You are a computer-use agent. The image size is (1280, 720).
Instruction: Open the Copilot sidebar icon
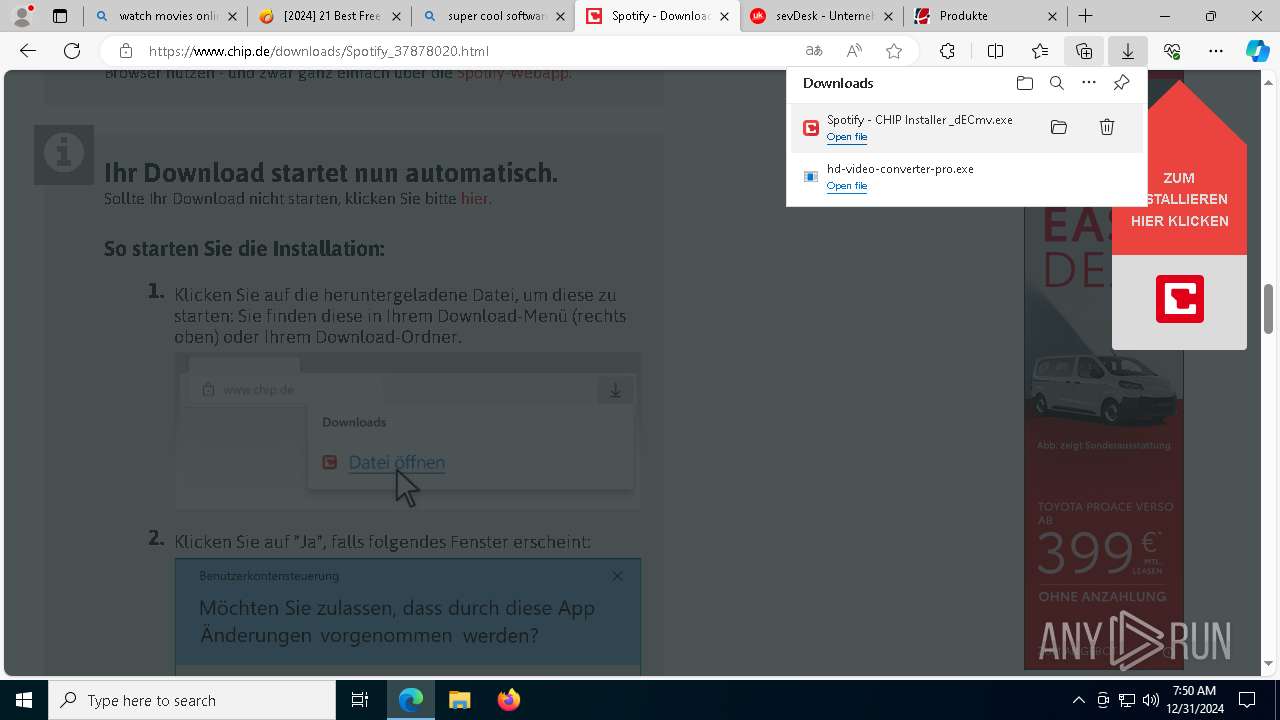[1258, 51]
